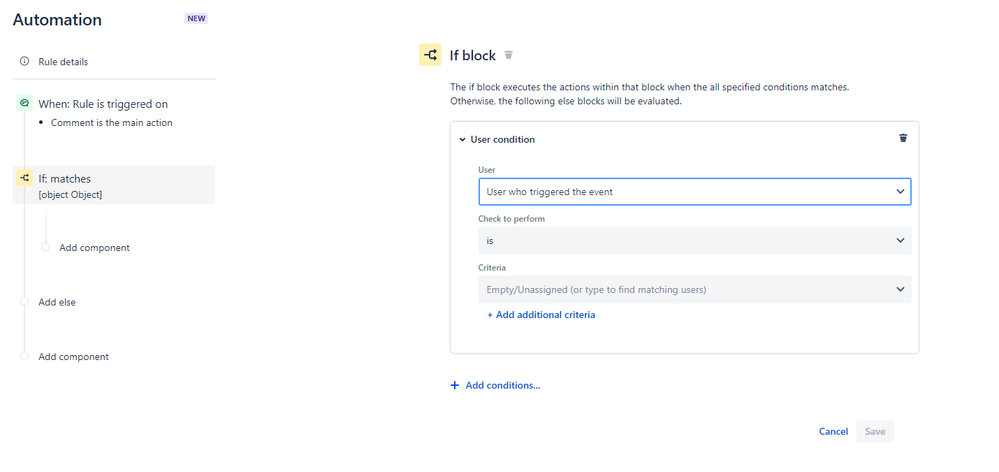
Task: Select the 'When: Rule is triggered on' step
Action: 103,104
